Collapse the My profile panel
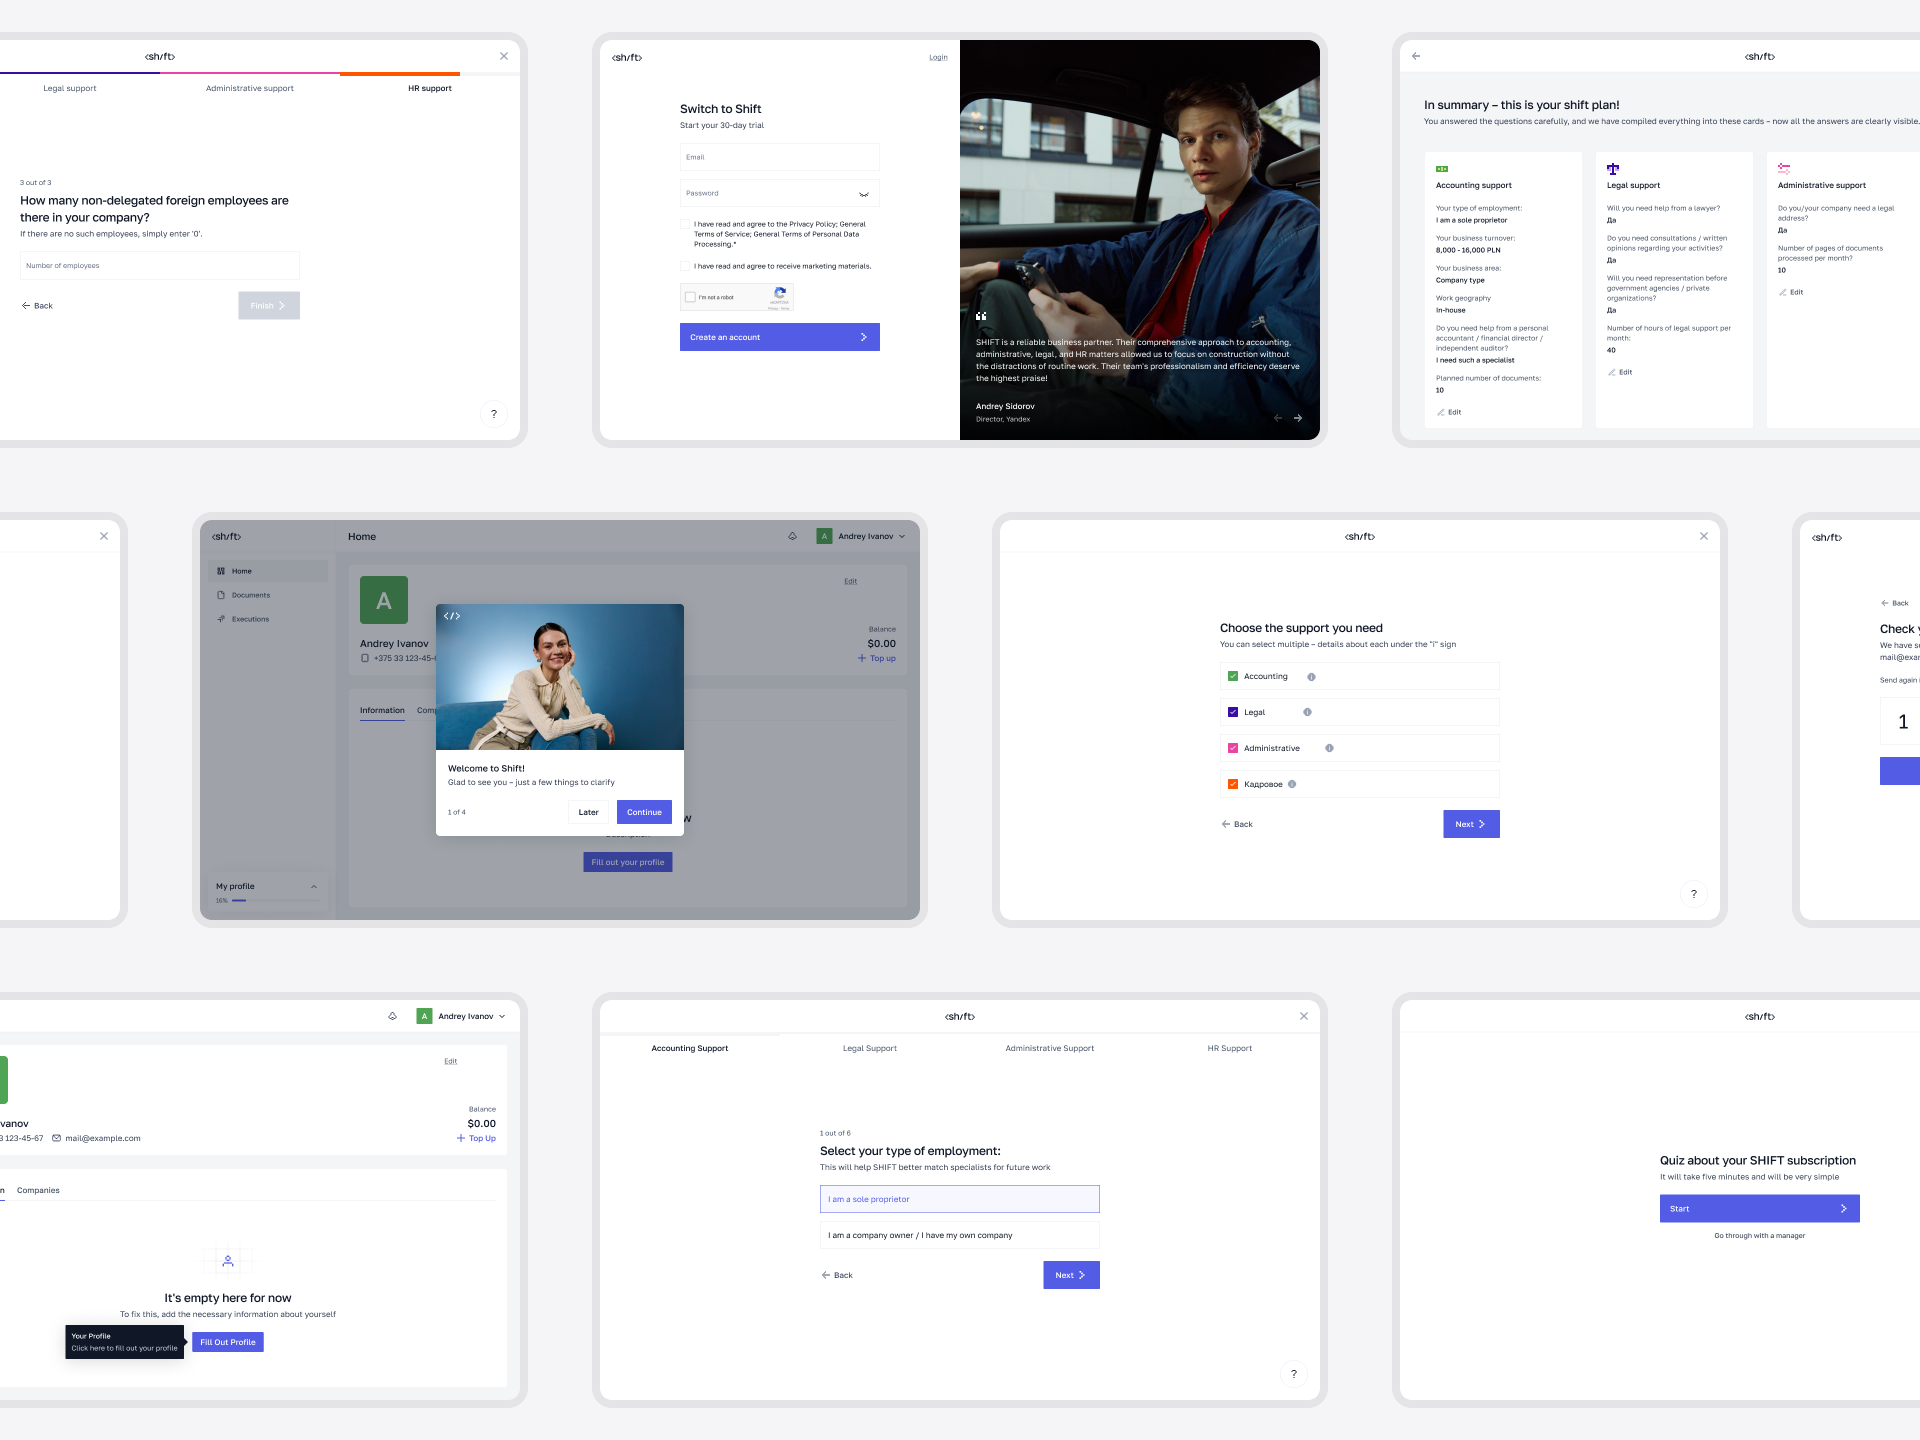The width and height of the screenshot is (1920, 1440). pos(313,886)
